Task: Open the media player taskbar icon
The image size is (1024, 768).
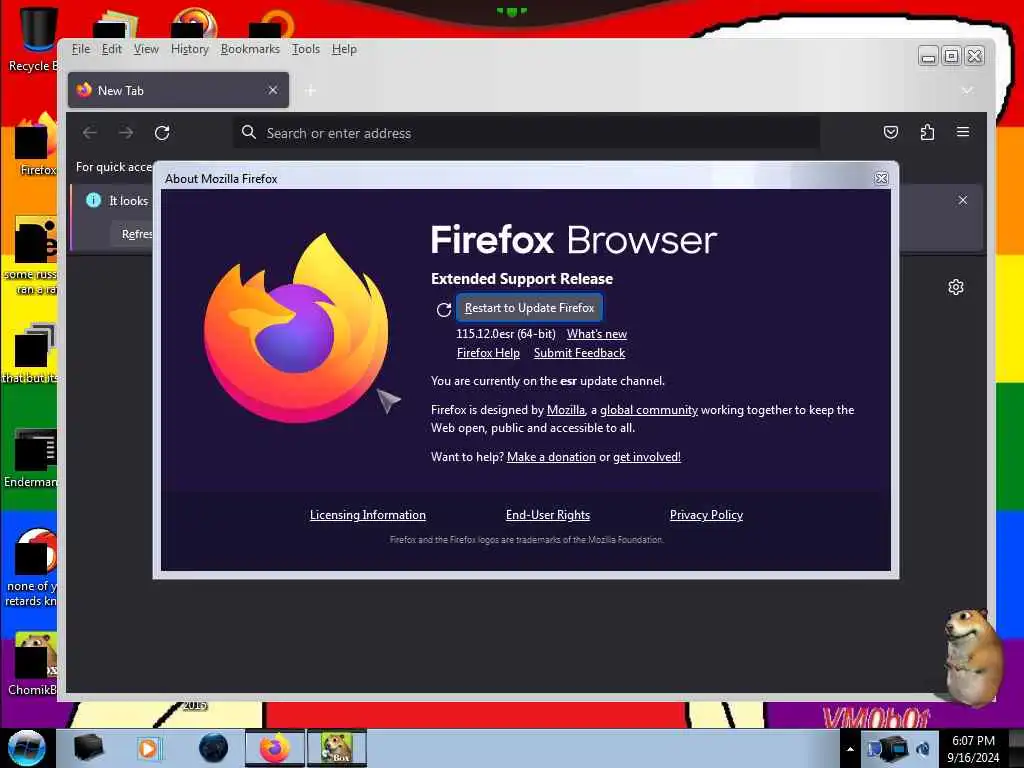Action: (x=148, y=748)
